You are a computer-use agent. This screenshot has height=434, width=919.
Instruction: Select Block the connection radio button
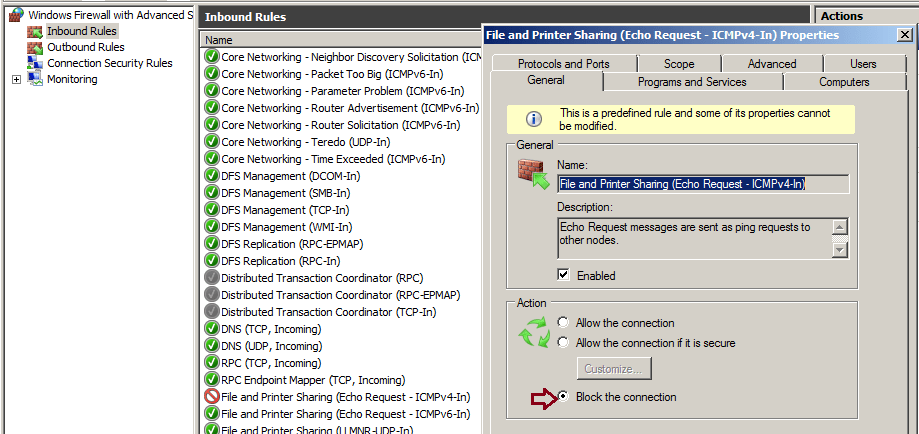coord(563,397)
